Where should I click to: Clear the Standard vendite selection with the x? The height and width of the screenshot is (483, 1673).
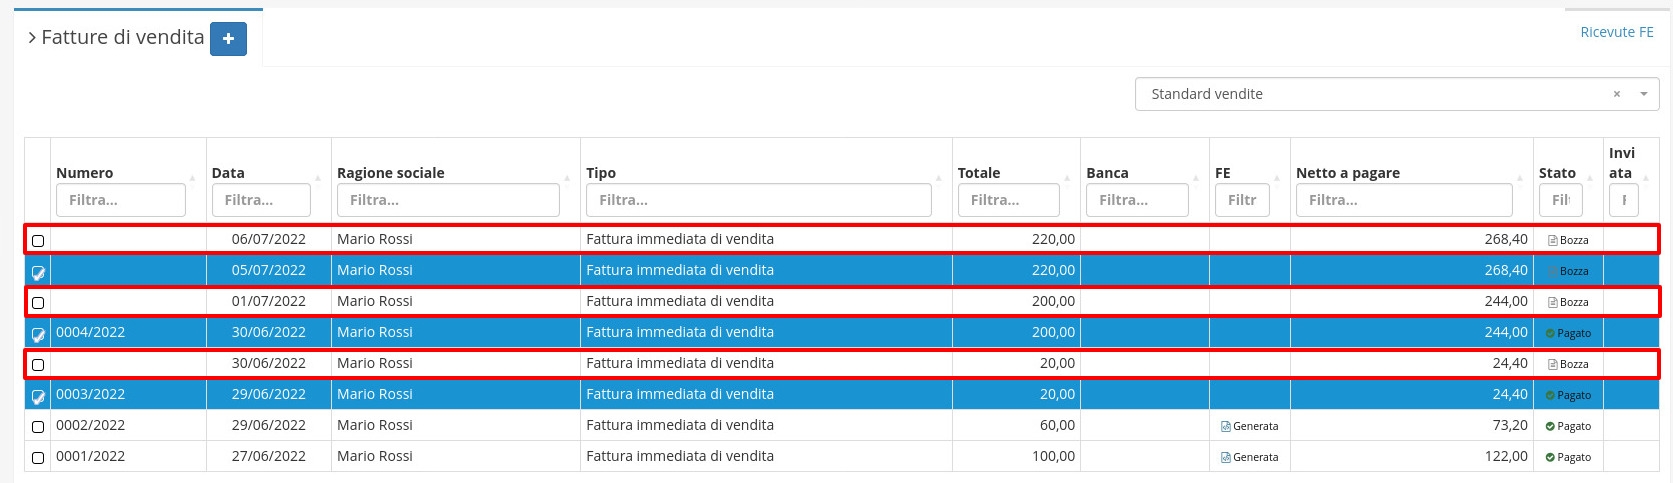1616,94
